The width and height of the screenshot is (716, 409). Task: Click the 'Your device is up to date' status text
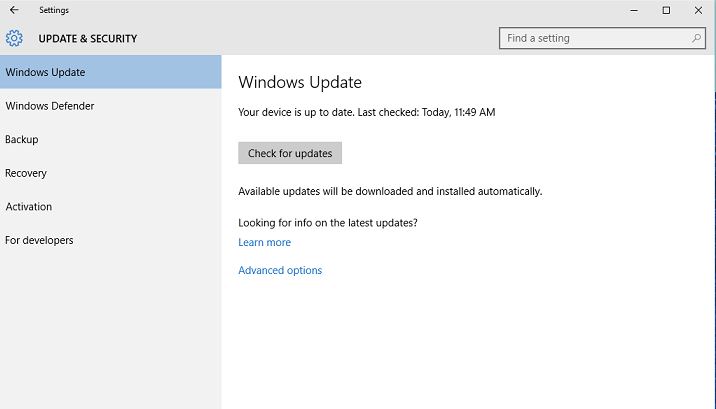pyautogui.click(x=367, y=112)
